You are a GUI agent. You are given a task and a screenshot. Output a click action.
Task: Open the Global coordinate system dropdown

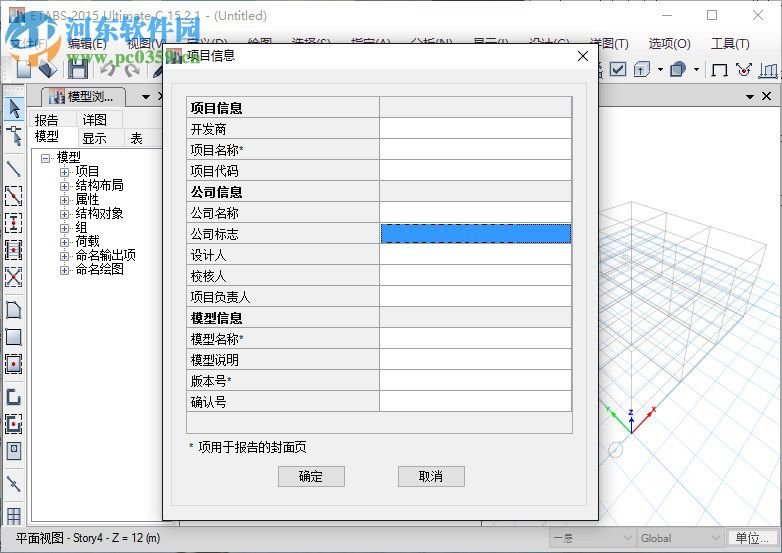click(680, 538)
